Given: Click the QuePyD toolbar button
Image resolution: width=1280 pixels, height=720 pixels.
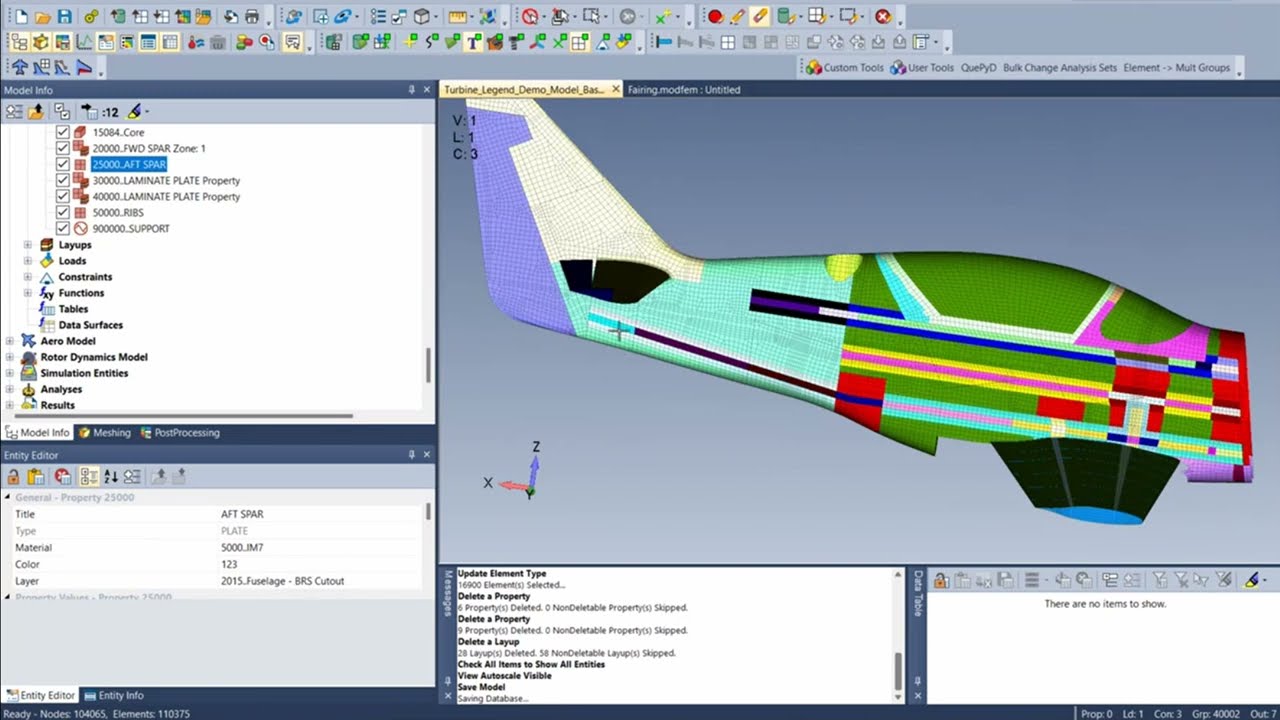Looking at the screenshot, I should tap(979, 68).
